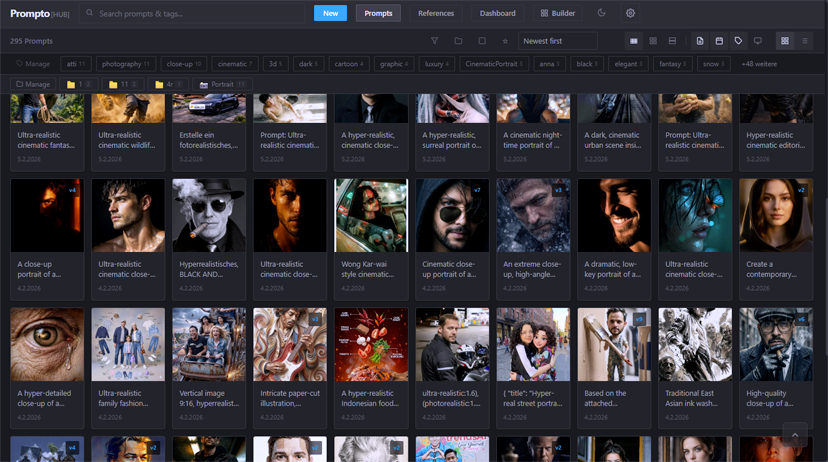Click the Create a contemporary card text
This screenshot has width=828, height=462.
[x=771, y=269]
